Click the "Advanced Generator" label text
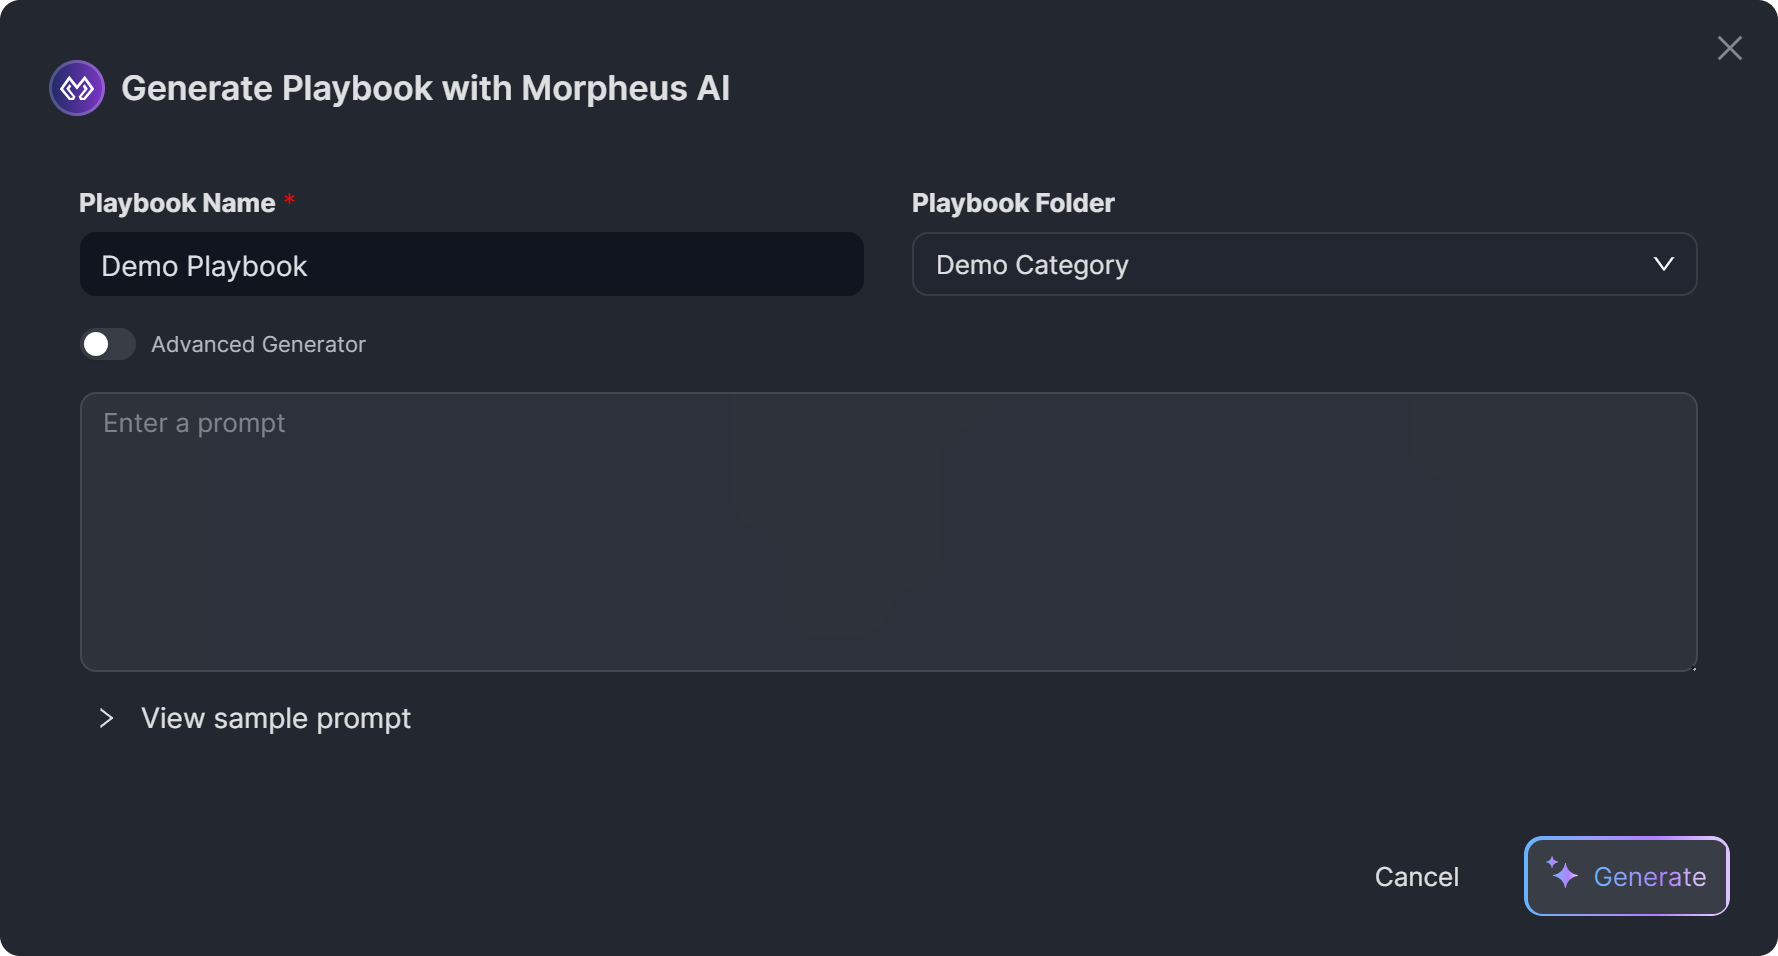The height and width of the screenshot is (956, 1778). [258, 344]
